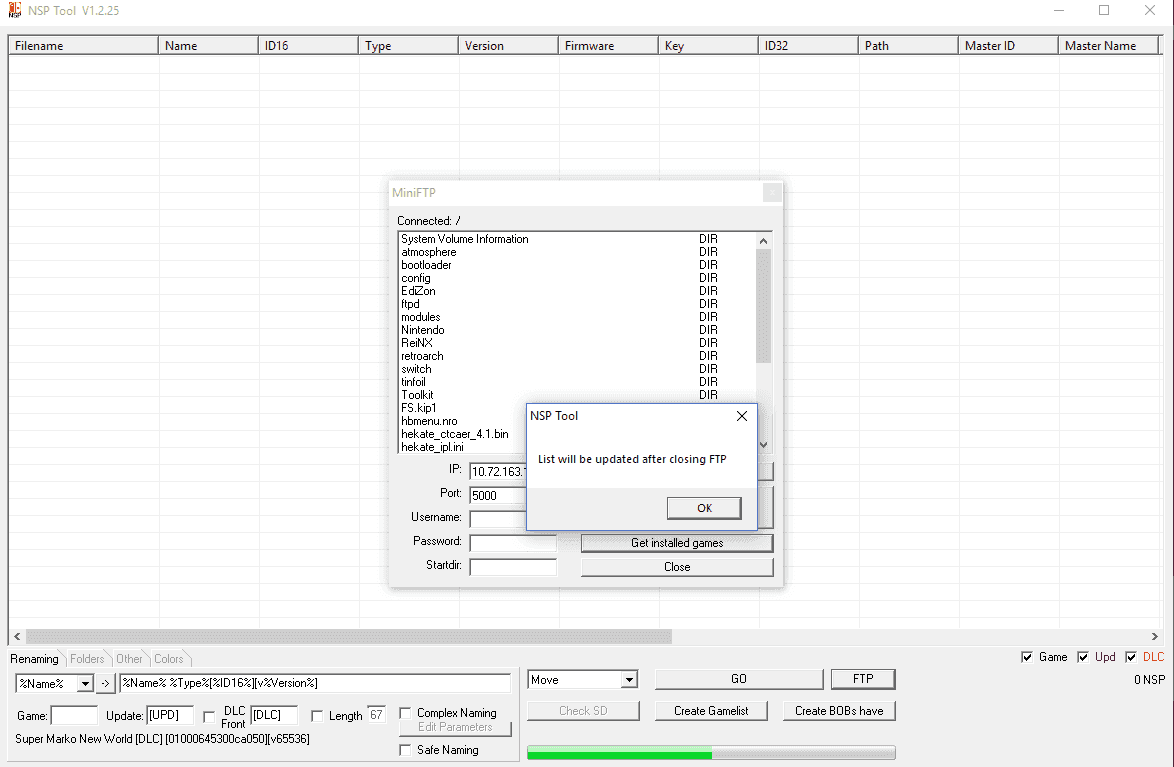Image resolution: width=1174 pixels, height=767 pixels.
Task: Click the Port field showing 5000
Action: 498,496
